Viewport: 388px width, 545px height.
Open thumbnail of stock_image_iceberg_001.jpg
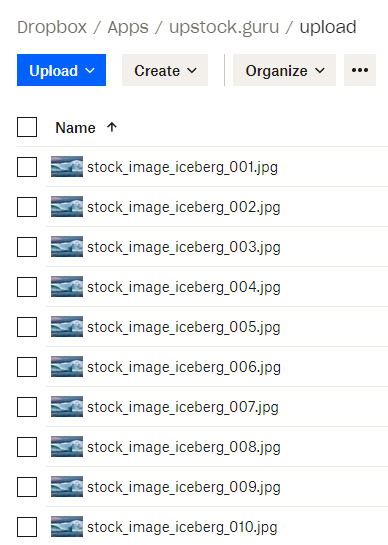pos(67,166)
